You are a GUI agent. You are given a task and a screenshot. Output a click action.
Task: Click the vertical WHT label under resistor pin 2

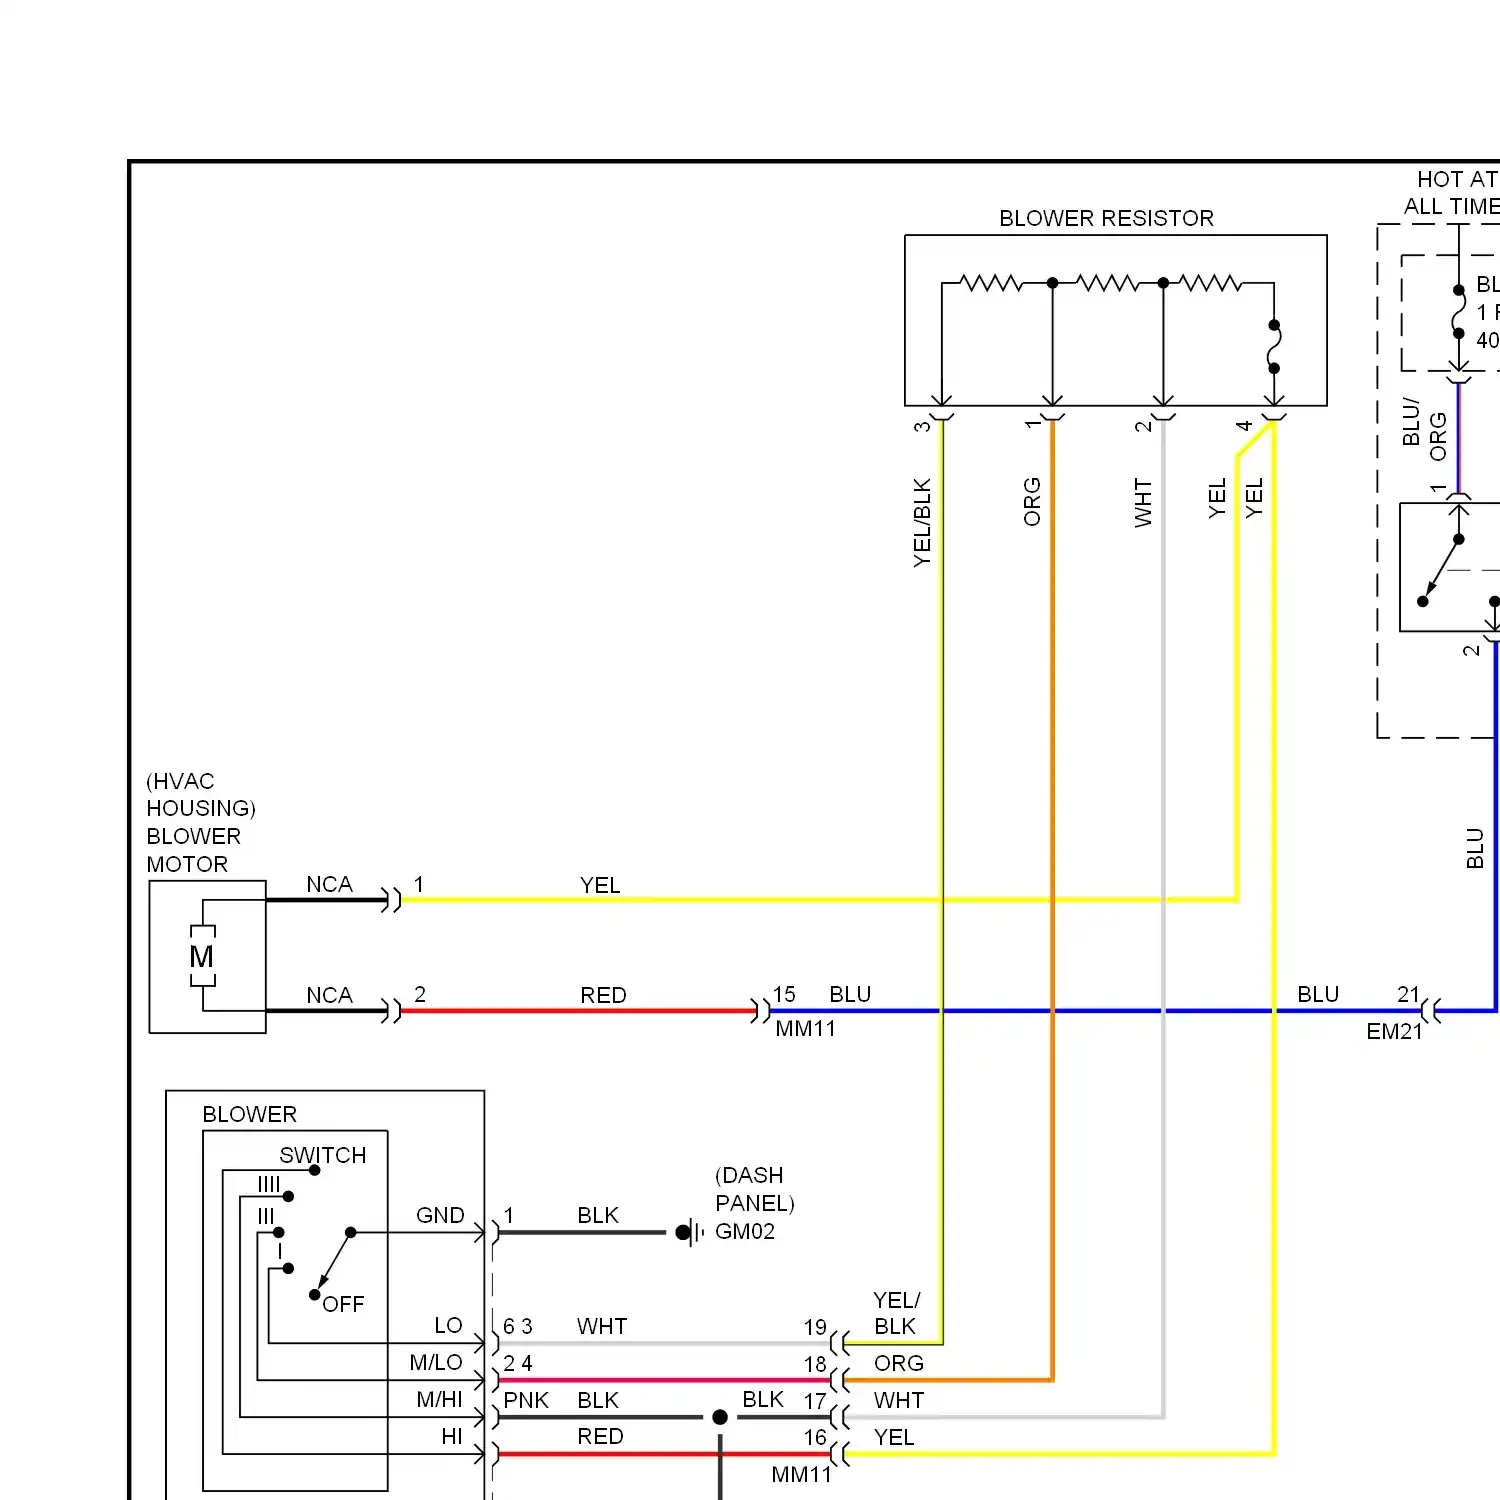pos(1143,502)
